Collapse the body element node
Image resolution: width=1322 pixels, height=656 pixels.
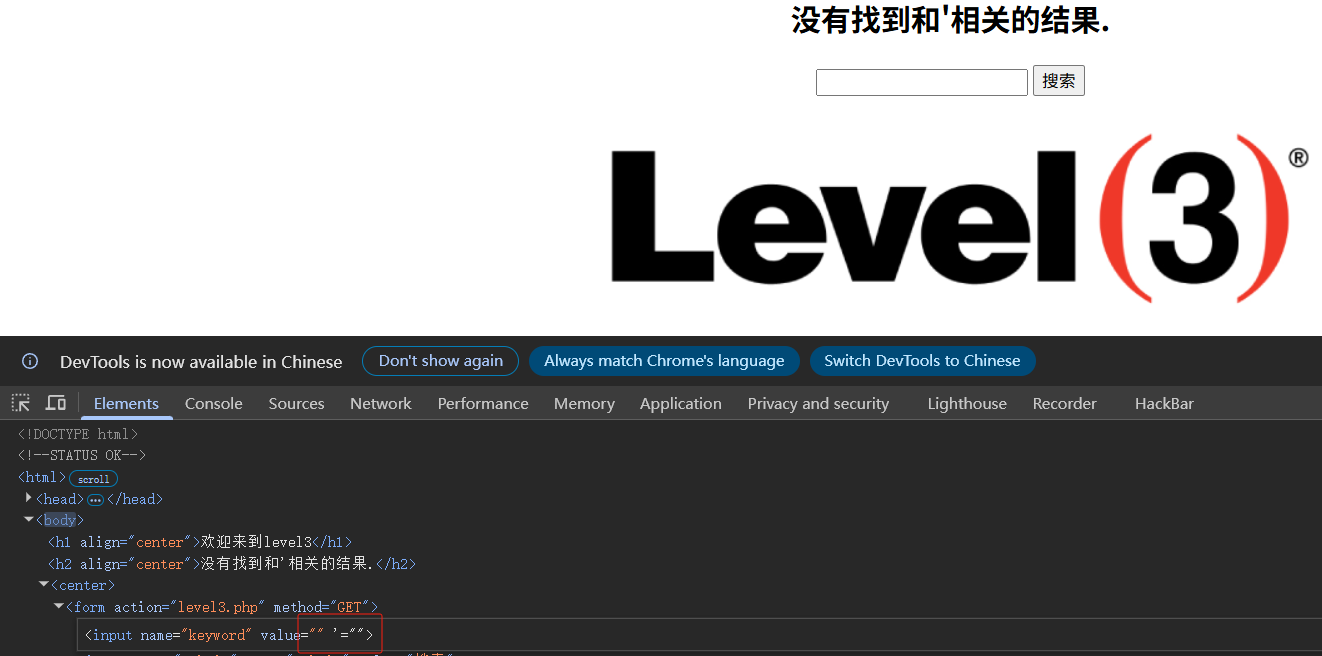(x=29, y=520)
